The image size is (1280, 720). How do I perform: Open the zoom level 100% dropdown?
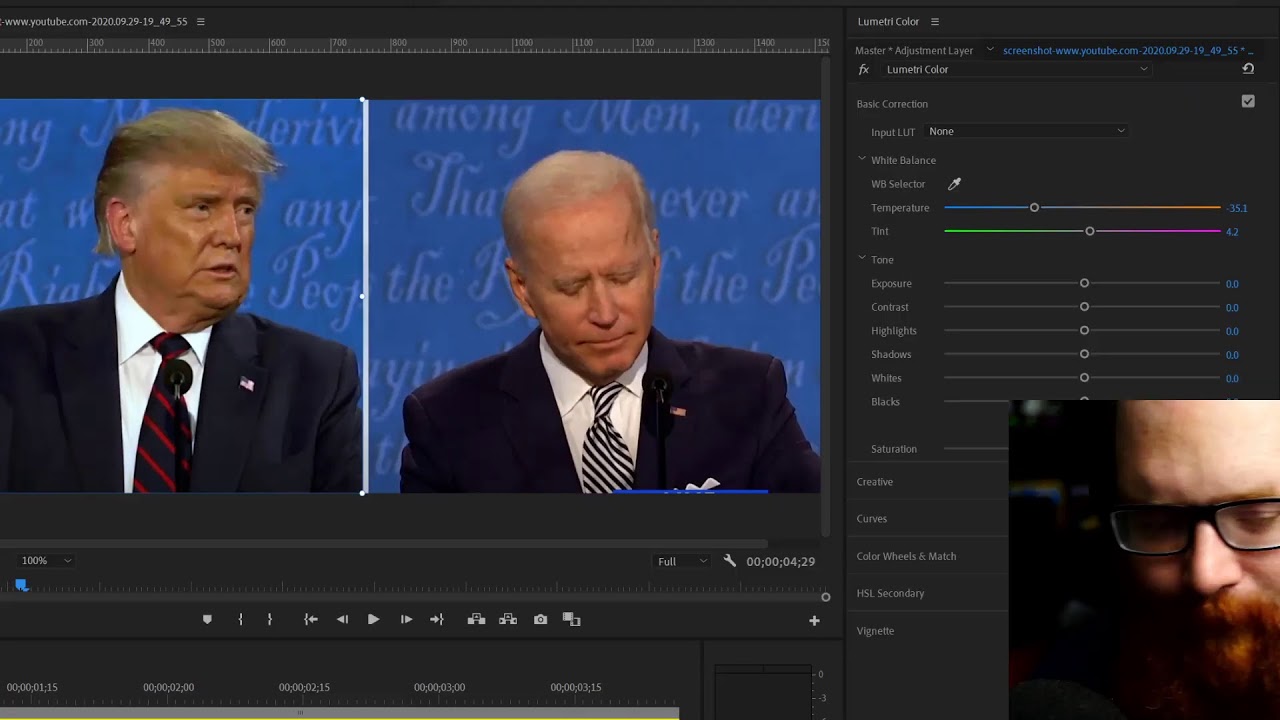[x=47, y=561]
